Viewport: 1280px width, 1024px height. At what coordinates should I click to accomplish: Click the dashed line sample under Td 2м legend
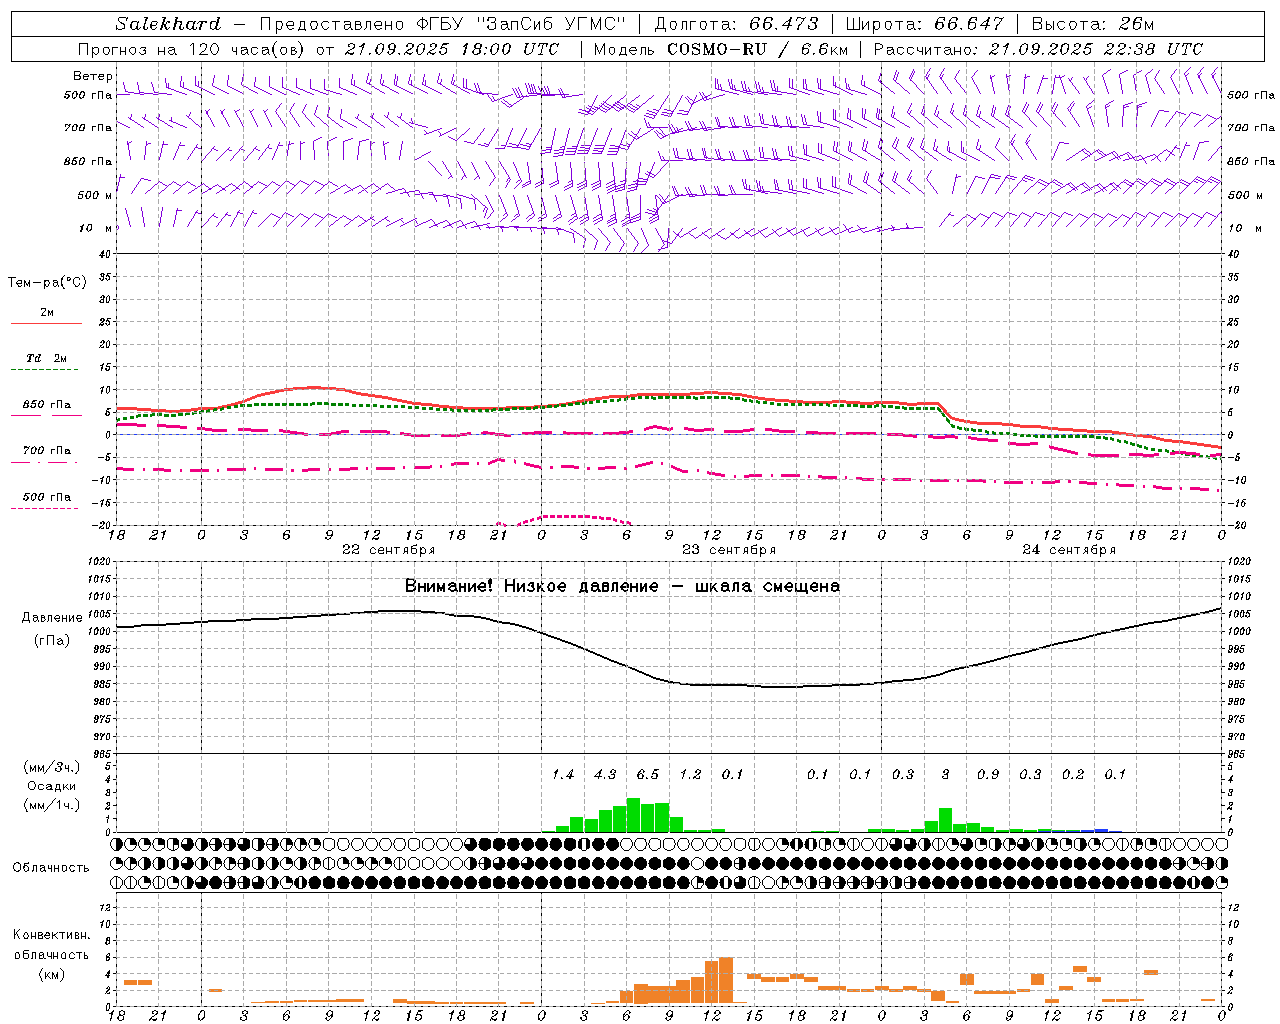46,370
